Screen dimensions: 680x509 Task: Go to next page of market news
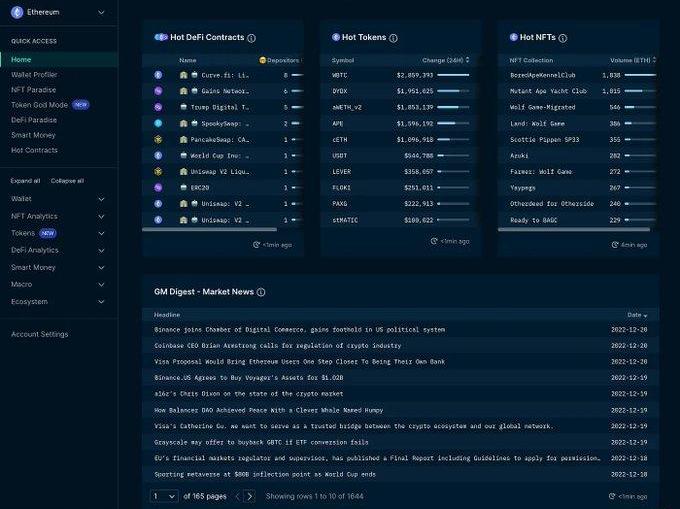pyautogui.click(x=249, y=496)
